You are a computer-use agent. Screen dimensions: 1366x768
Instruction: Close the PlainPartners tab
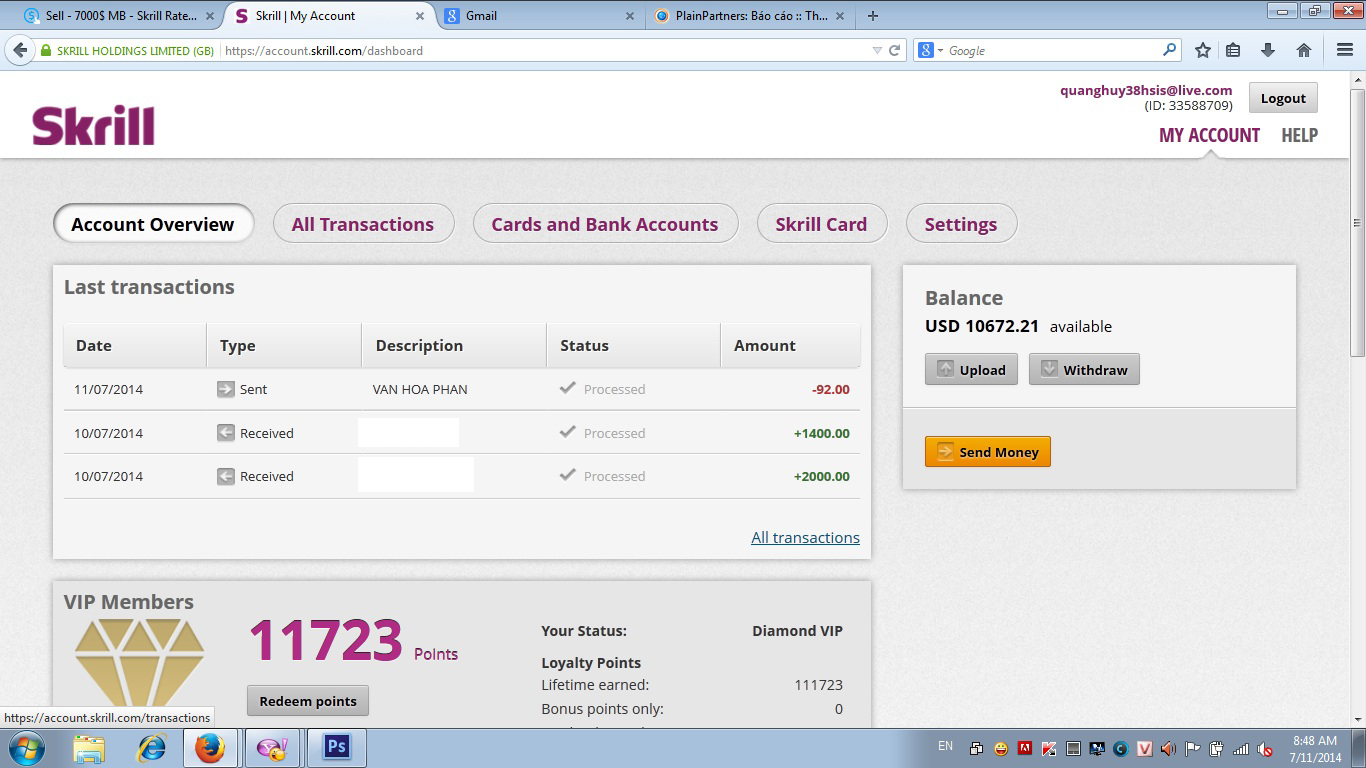tap(840, 16)
